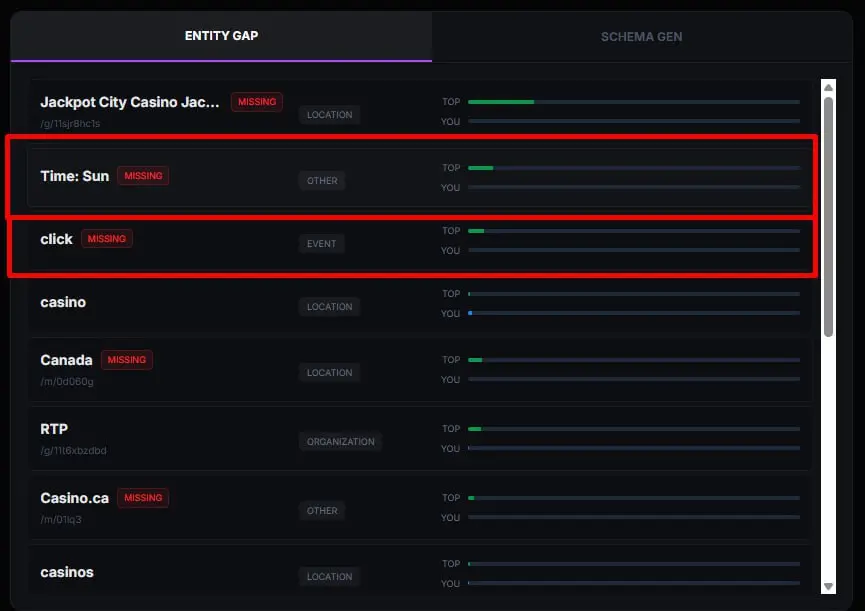Viewport: 865px width, 611px height.
Task: Select the Entity Gap tab
Action: (221, 37)
